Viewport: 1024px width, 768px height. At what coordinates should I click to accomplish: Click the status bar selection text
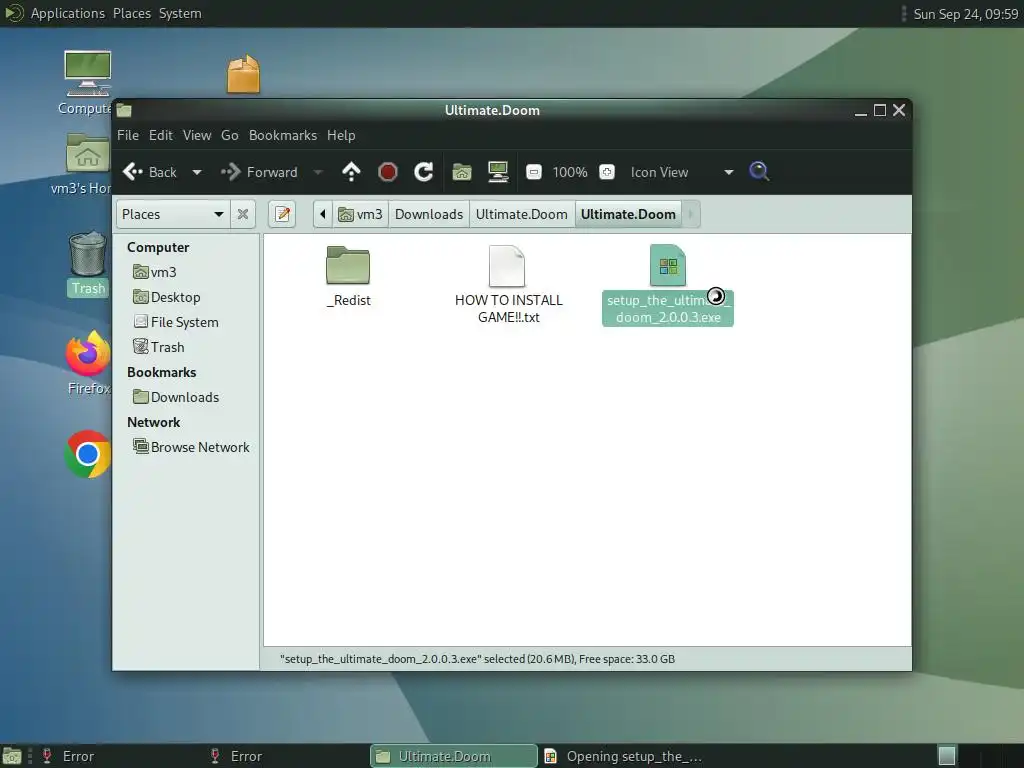[477, 659]
